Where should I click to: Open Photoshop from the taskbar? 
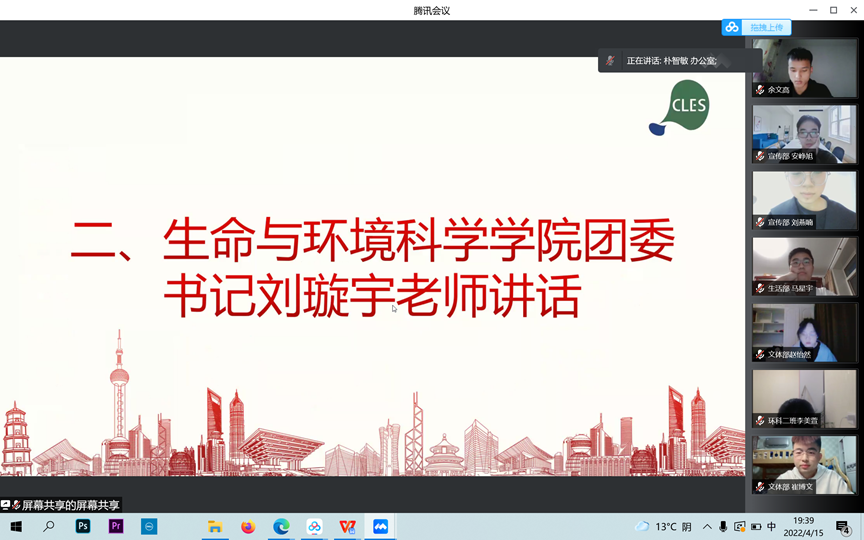tap(83, 527)
